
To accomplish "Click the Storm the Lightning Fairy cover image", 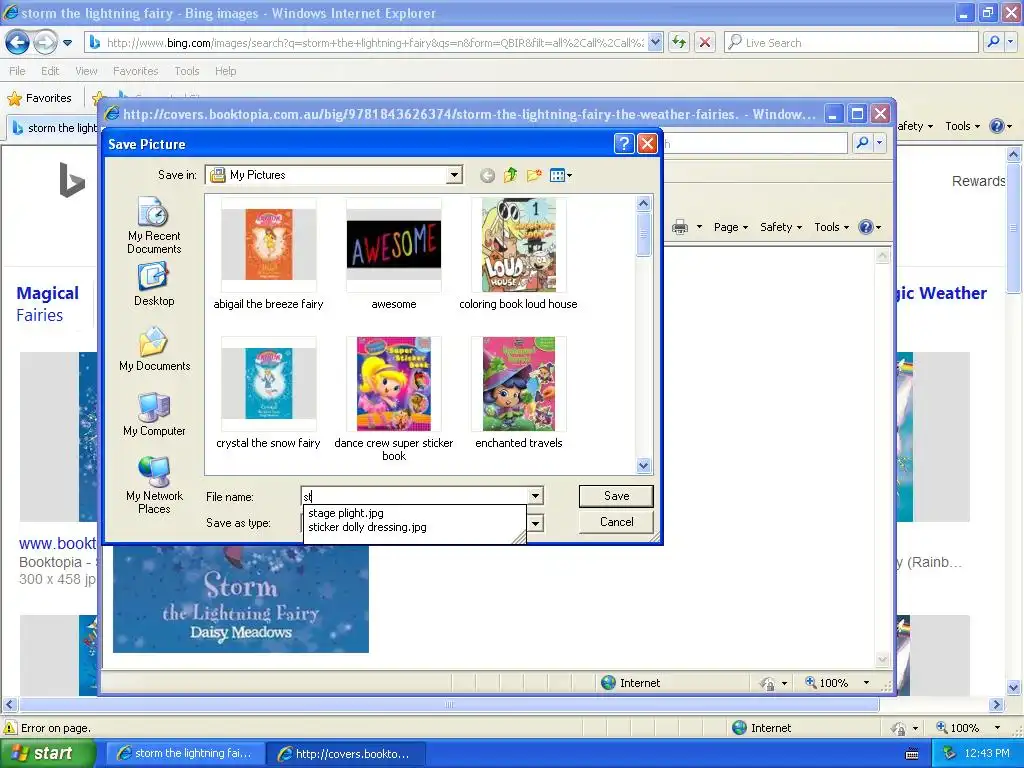I will 241,599.
